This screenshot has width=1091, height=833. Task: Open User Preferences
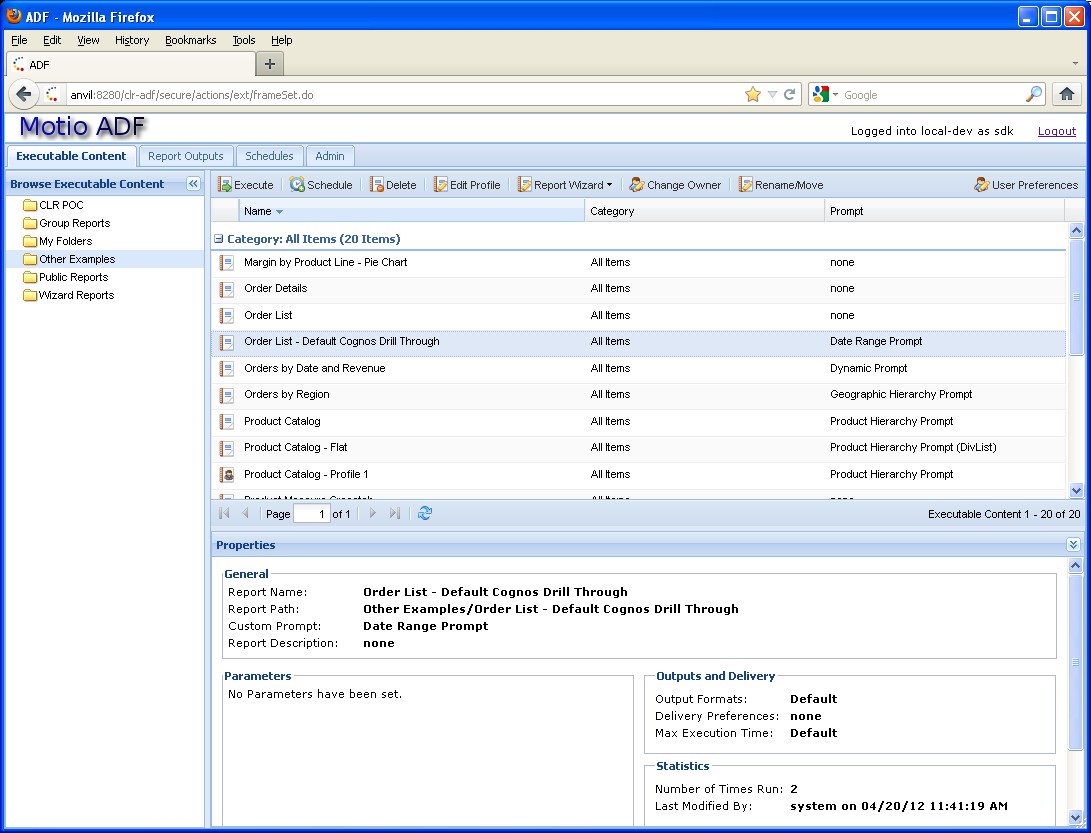click(1026, 184)
